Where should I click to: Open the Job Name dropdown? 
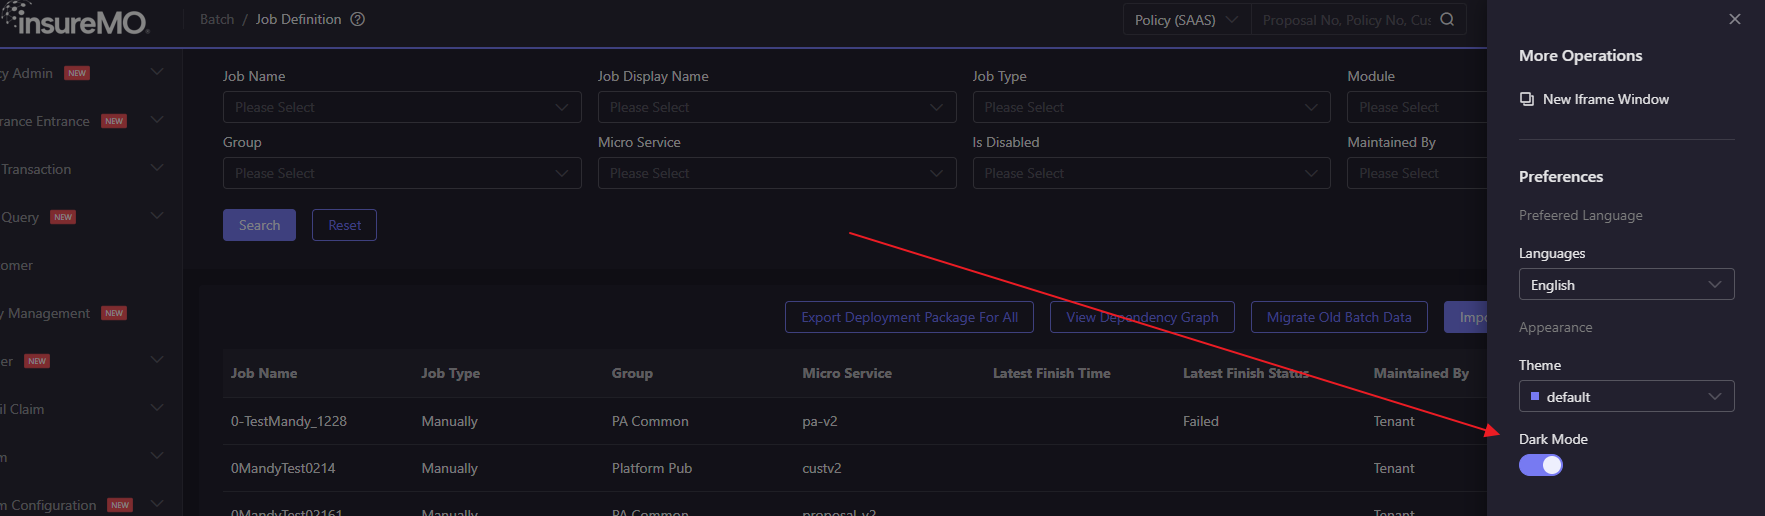coord(401,107)
